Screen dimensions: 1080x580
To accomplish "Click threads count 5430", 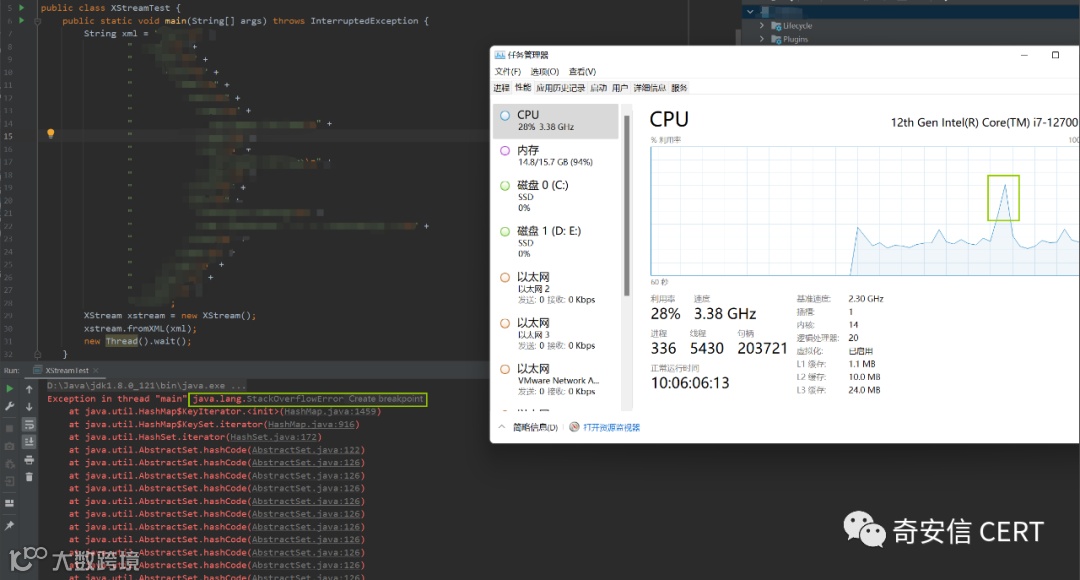I will pyautogui.click(x=707, y=349).
